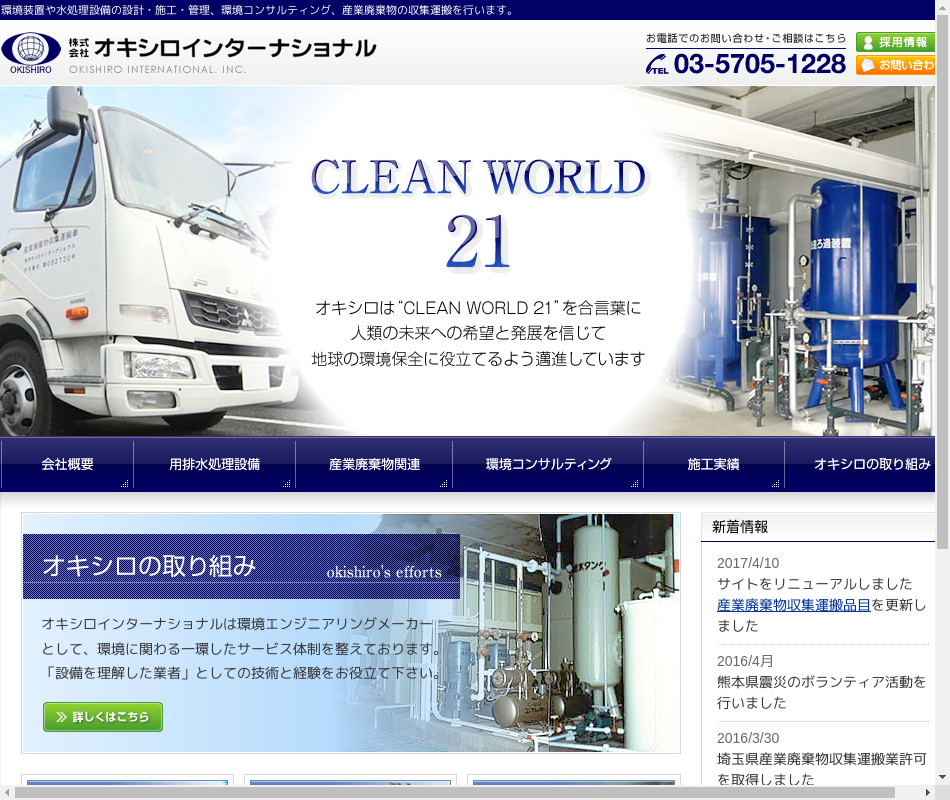Click the Okishiro globe logo
Screen dimensions: 950x800
31,53
